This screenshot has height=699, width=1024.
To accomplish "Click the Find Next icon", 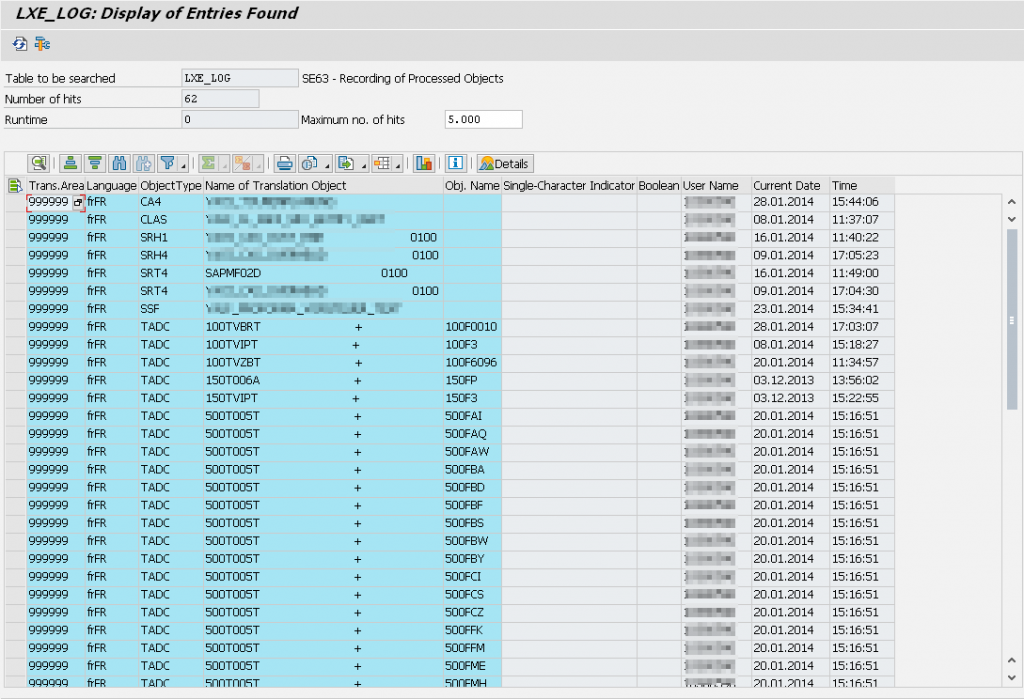I will click(142, 163).
